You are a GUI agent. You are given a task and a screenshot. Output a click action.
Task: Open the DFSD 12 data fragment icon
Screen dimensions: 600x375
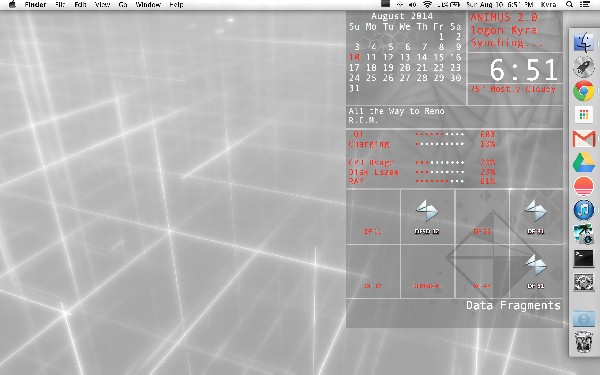(x=427, y=211)
